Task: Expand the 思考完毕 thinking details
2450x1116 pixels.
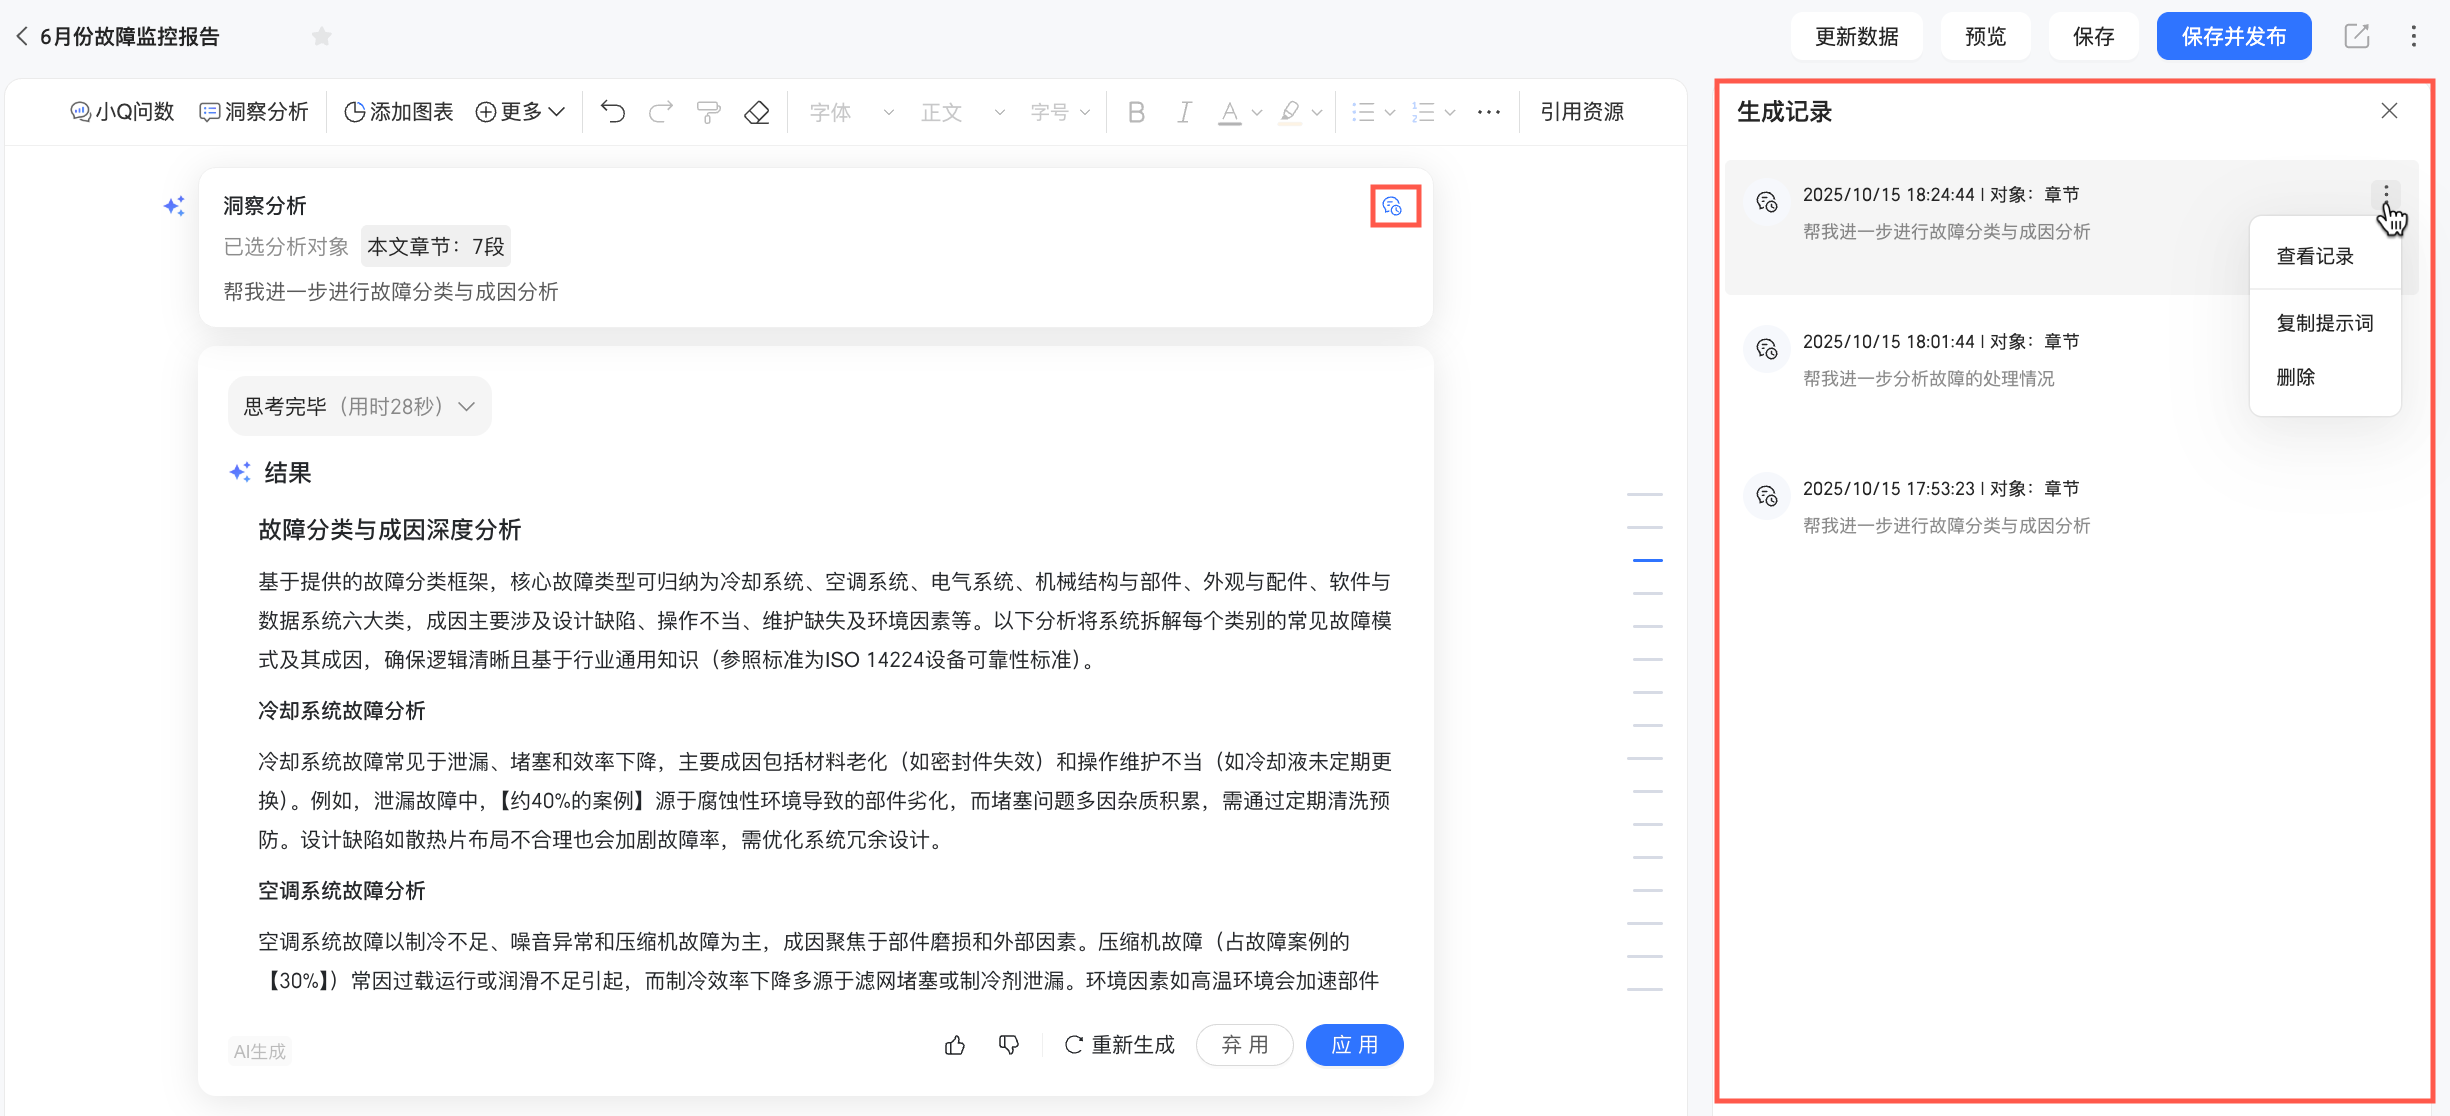Action: 359,406
